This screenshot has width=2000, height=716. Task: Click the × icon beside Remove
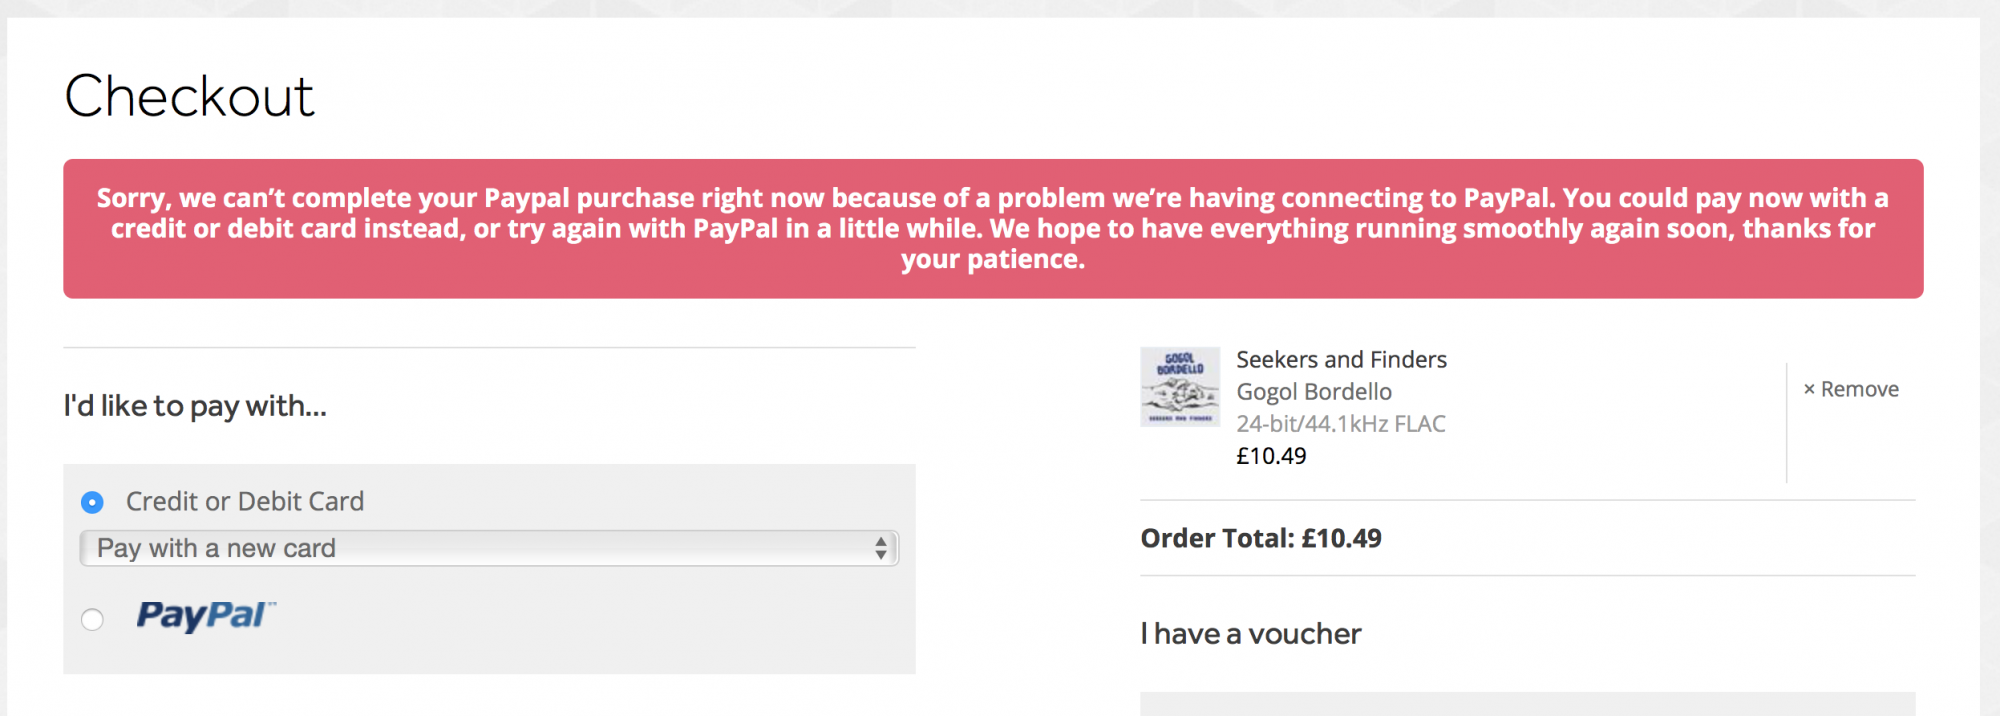[1809, 390]
